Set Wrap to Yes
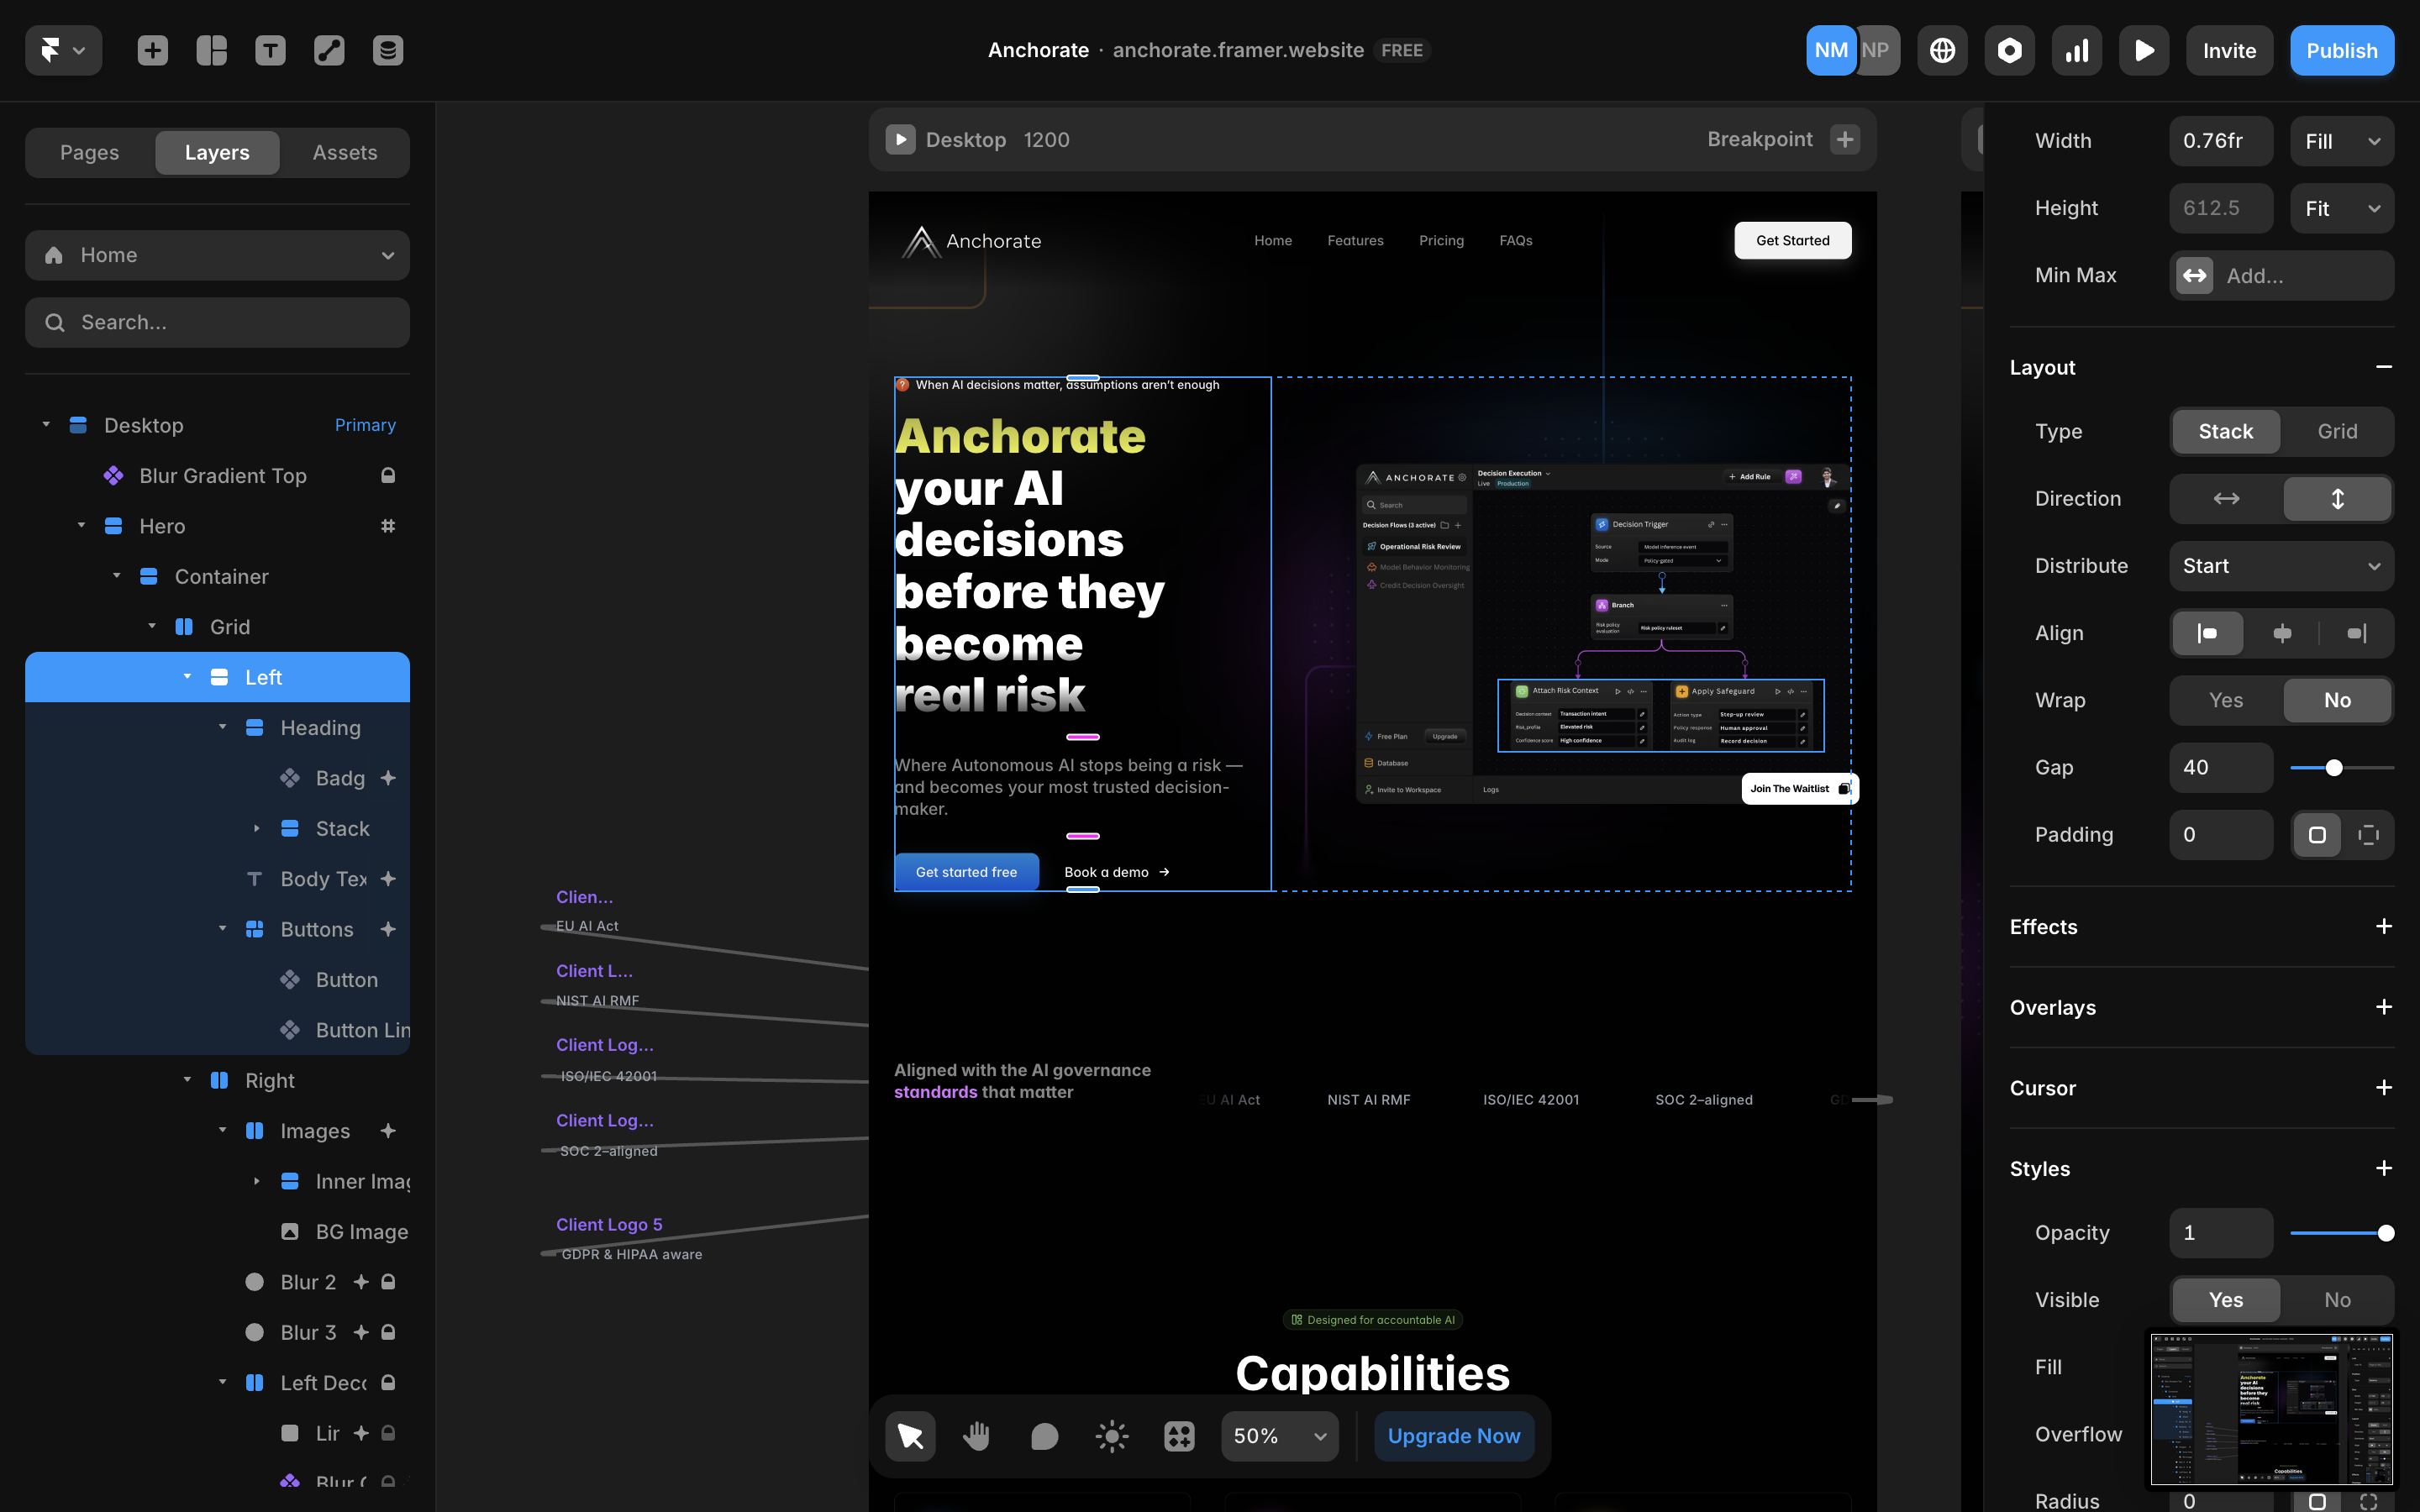 pos(2225,700)
